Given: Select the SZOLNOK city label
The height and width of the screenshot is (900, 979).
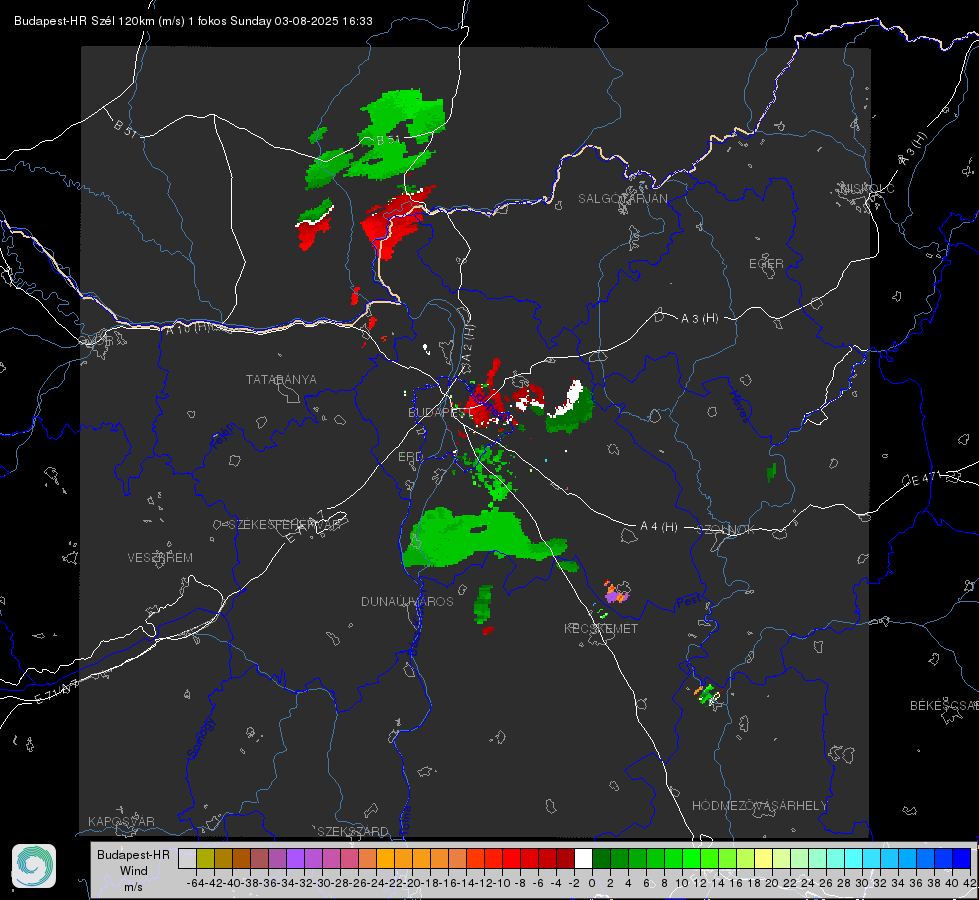Looking at the screenshot, I should [x=727, y=529].
